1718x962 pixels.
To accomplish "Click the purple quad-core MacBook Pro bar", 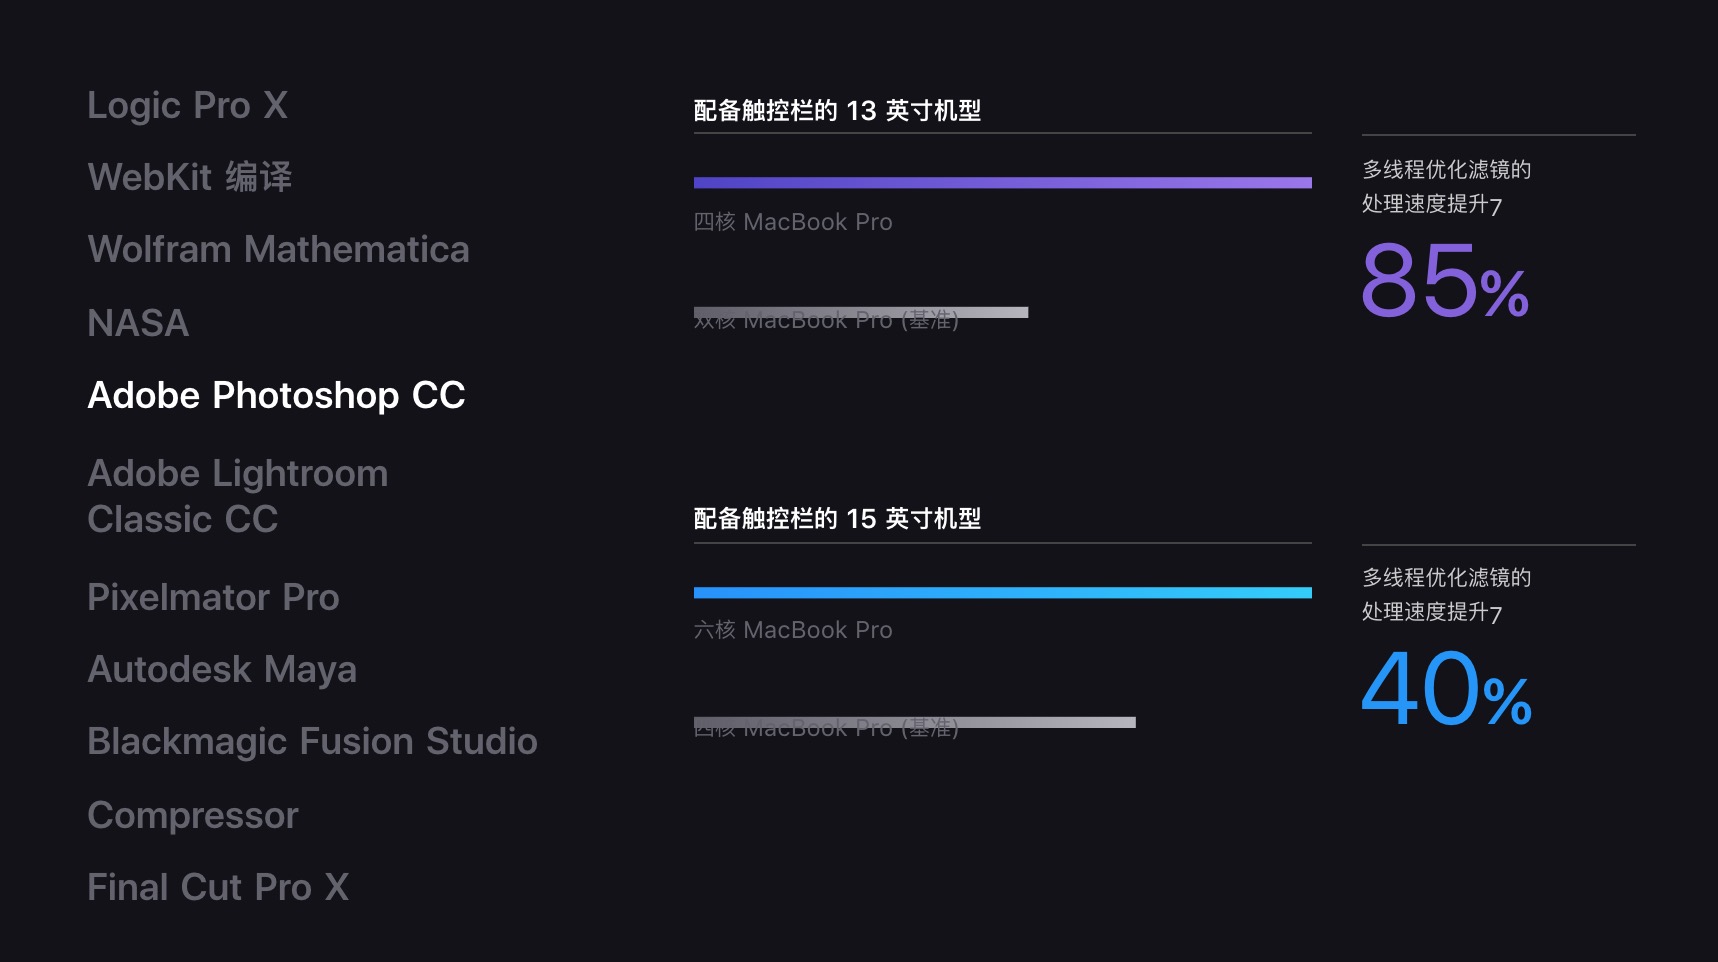I will [x=1003, y=183].
